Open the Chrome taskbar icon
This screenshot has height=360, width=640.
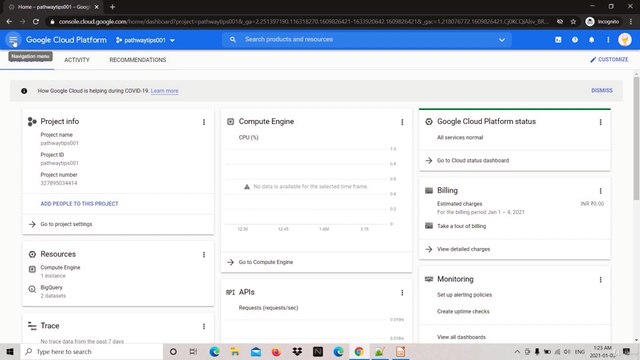pos(359,351)
